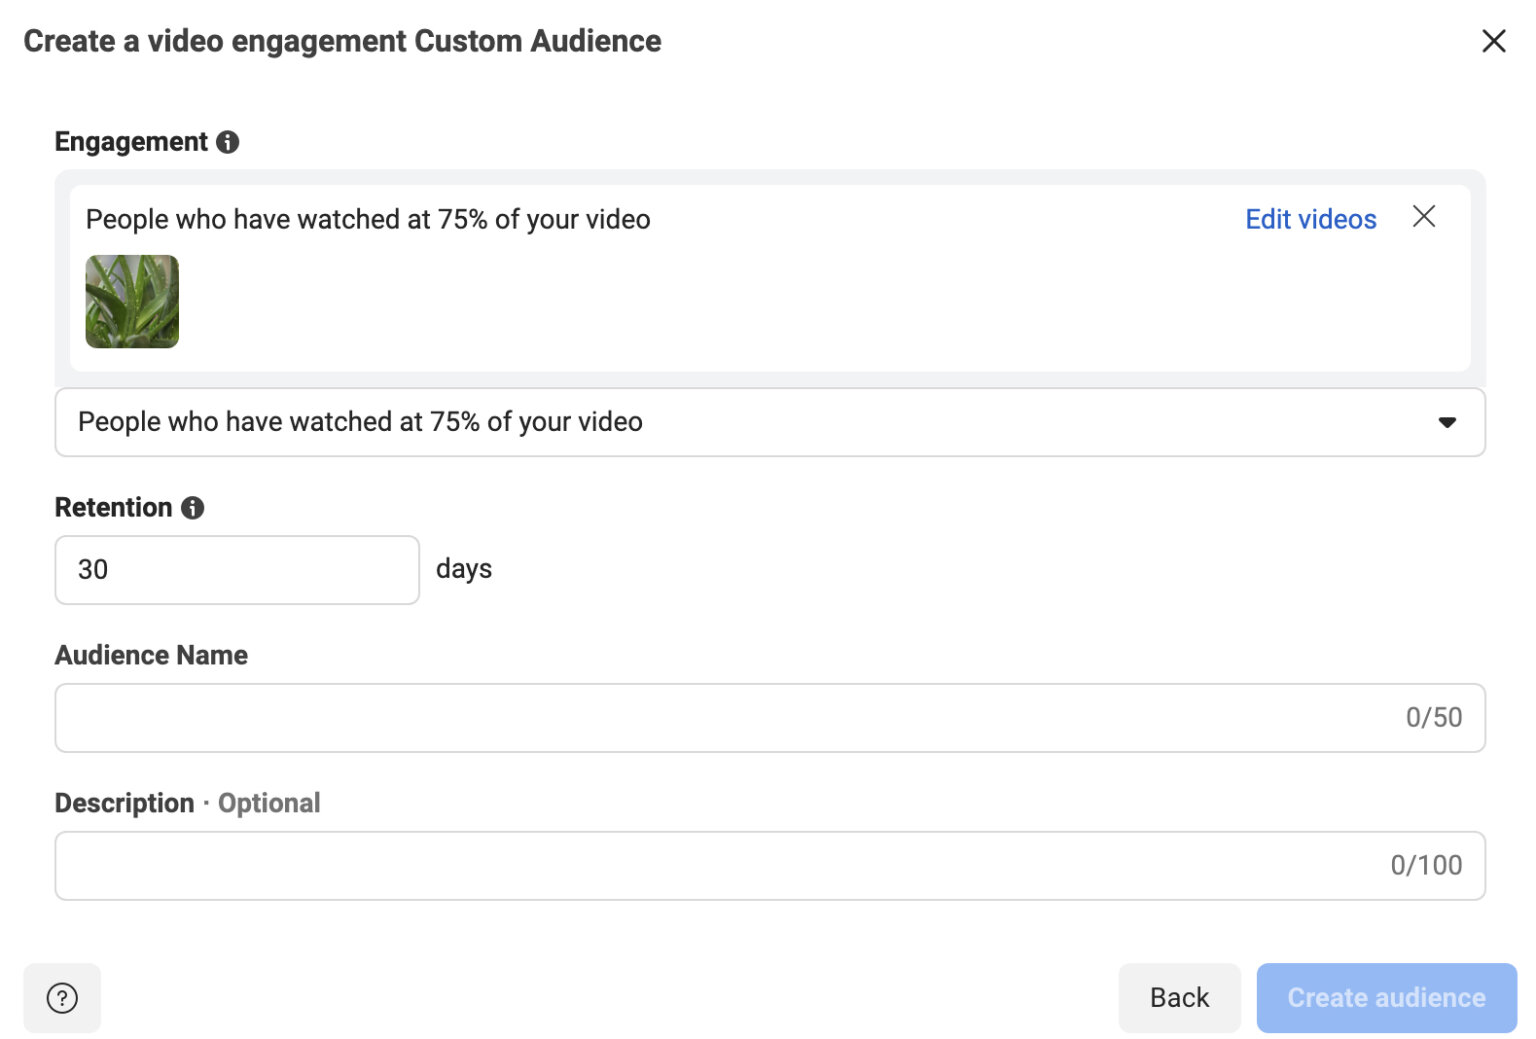Click the engagement summary card text
The height and width of the screenshot is (1039, 1536).
point(368,219)
